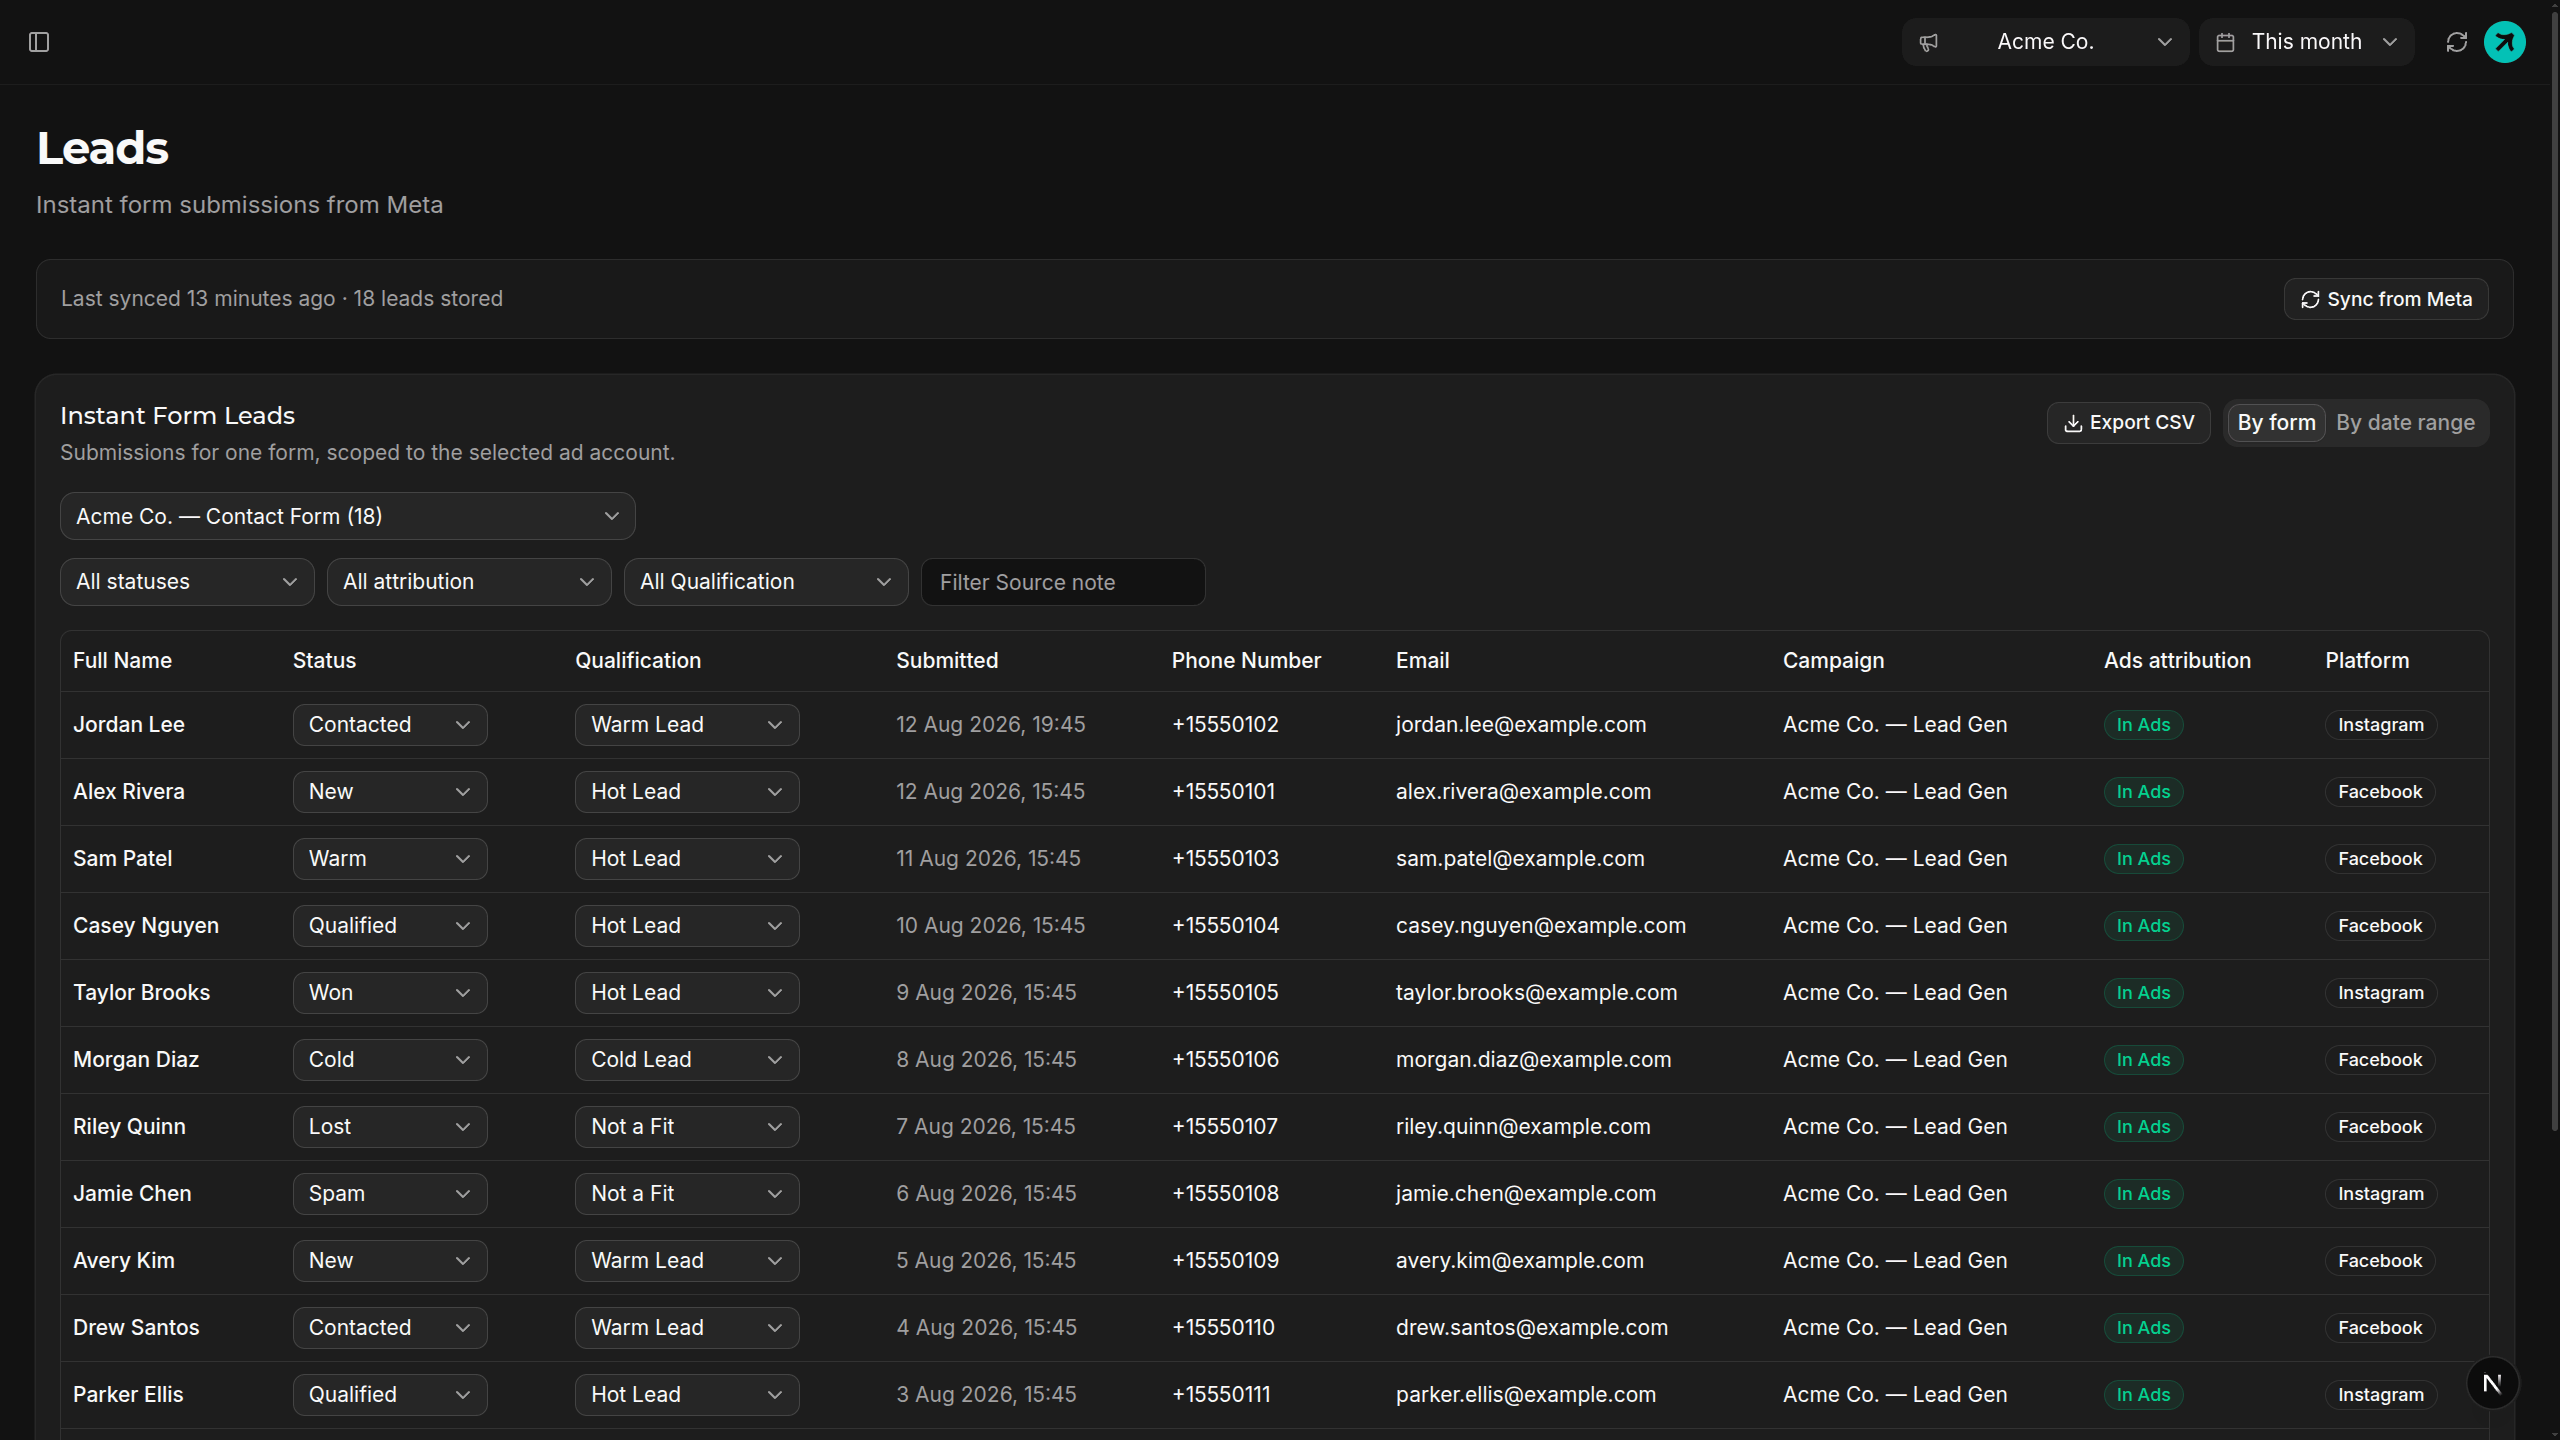Viewport: 2560px width, 1440px height.
Task: Click the round N badge icon
Action: 2492,1383
